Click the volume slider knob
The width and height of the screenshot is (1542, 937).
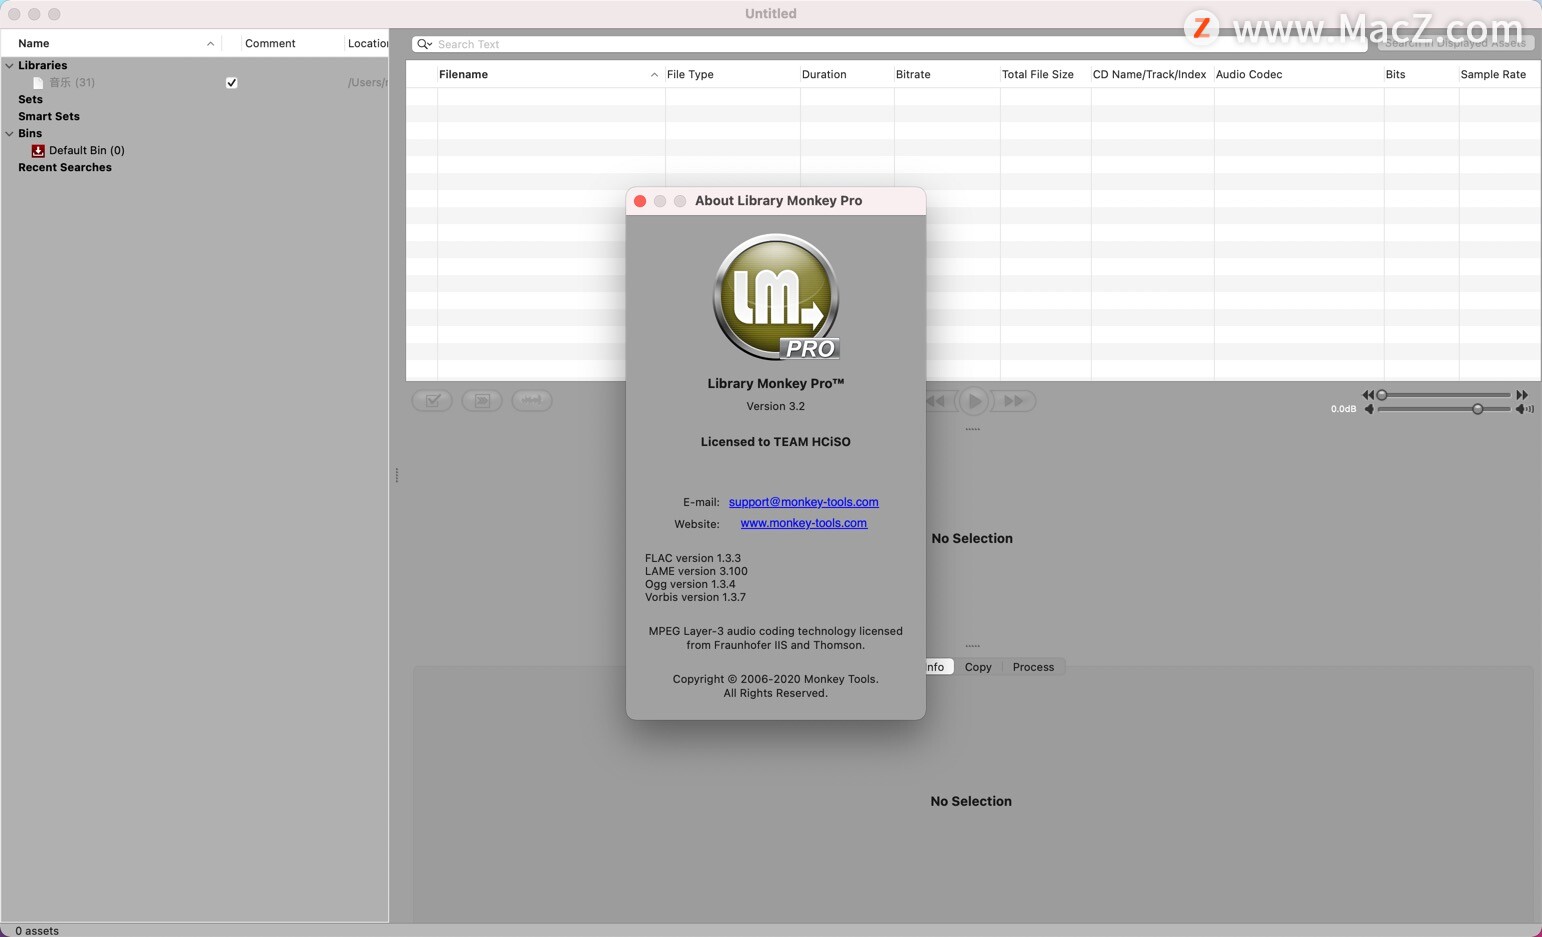1477,409
